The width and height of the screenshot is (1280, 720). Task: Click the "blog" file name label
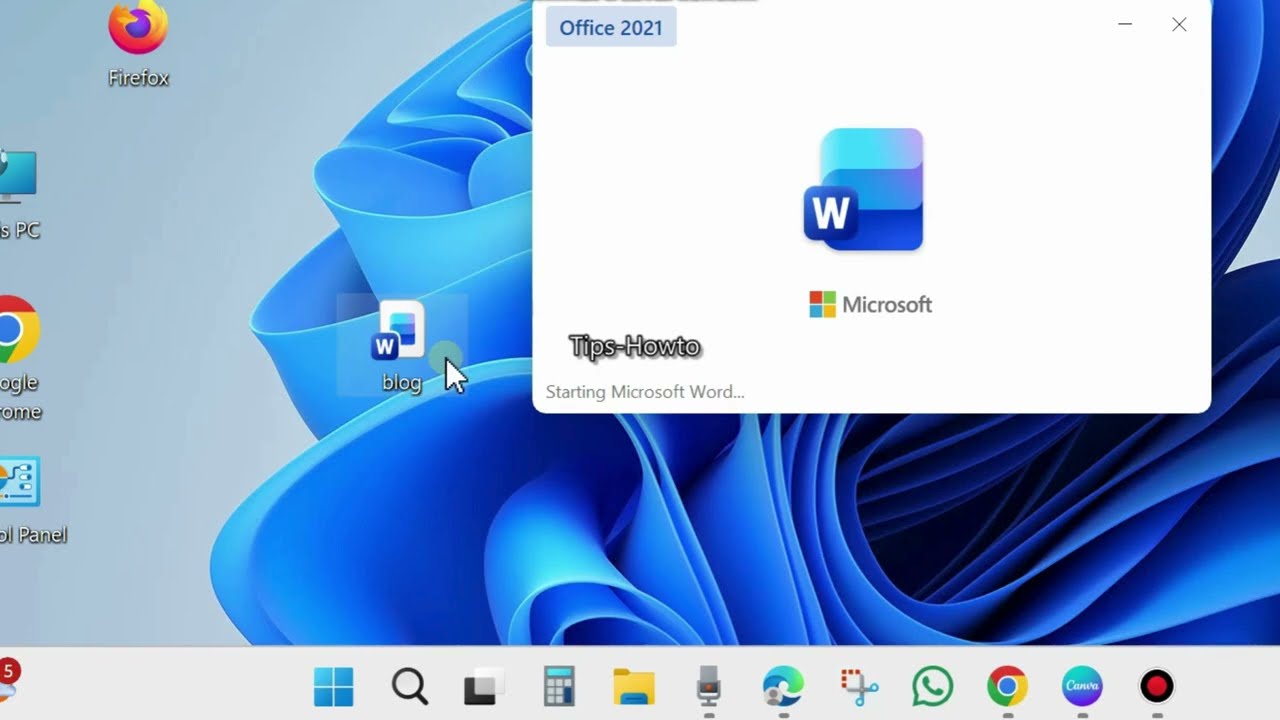[401, 382]
